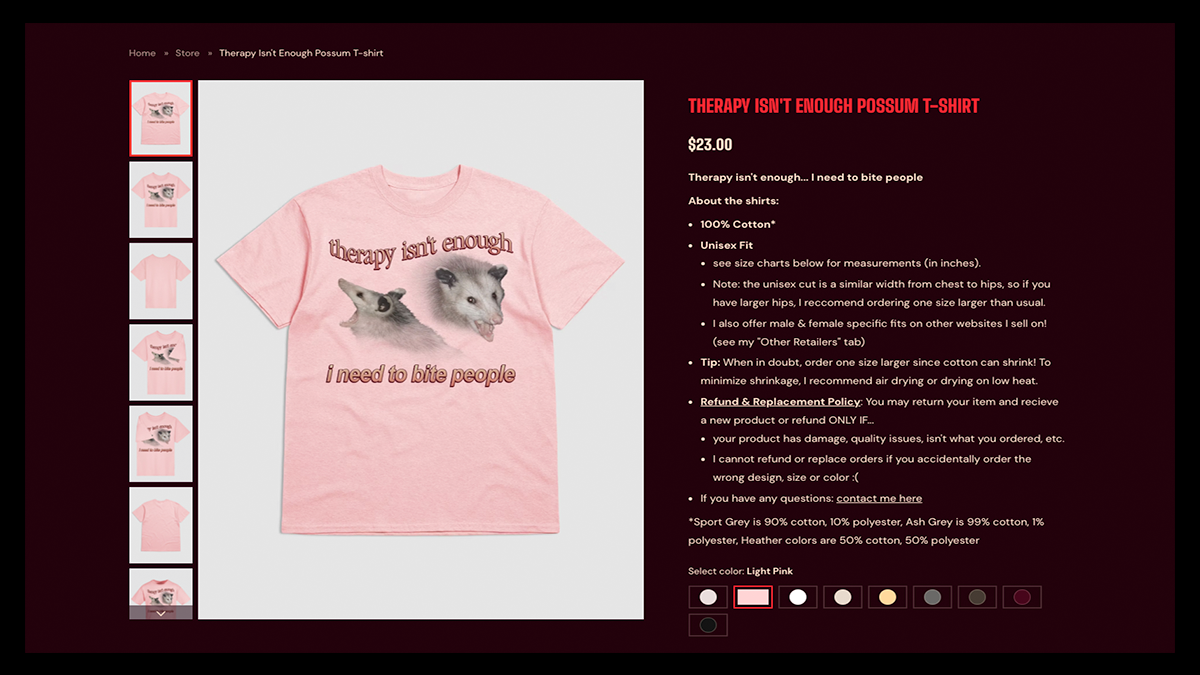
Task: View the blank shirt back thumbnail
Action: click(161, 281)
